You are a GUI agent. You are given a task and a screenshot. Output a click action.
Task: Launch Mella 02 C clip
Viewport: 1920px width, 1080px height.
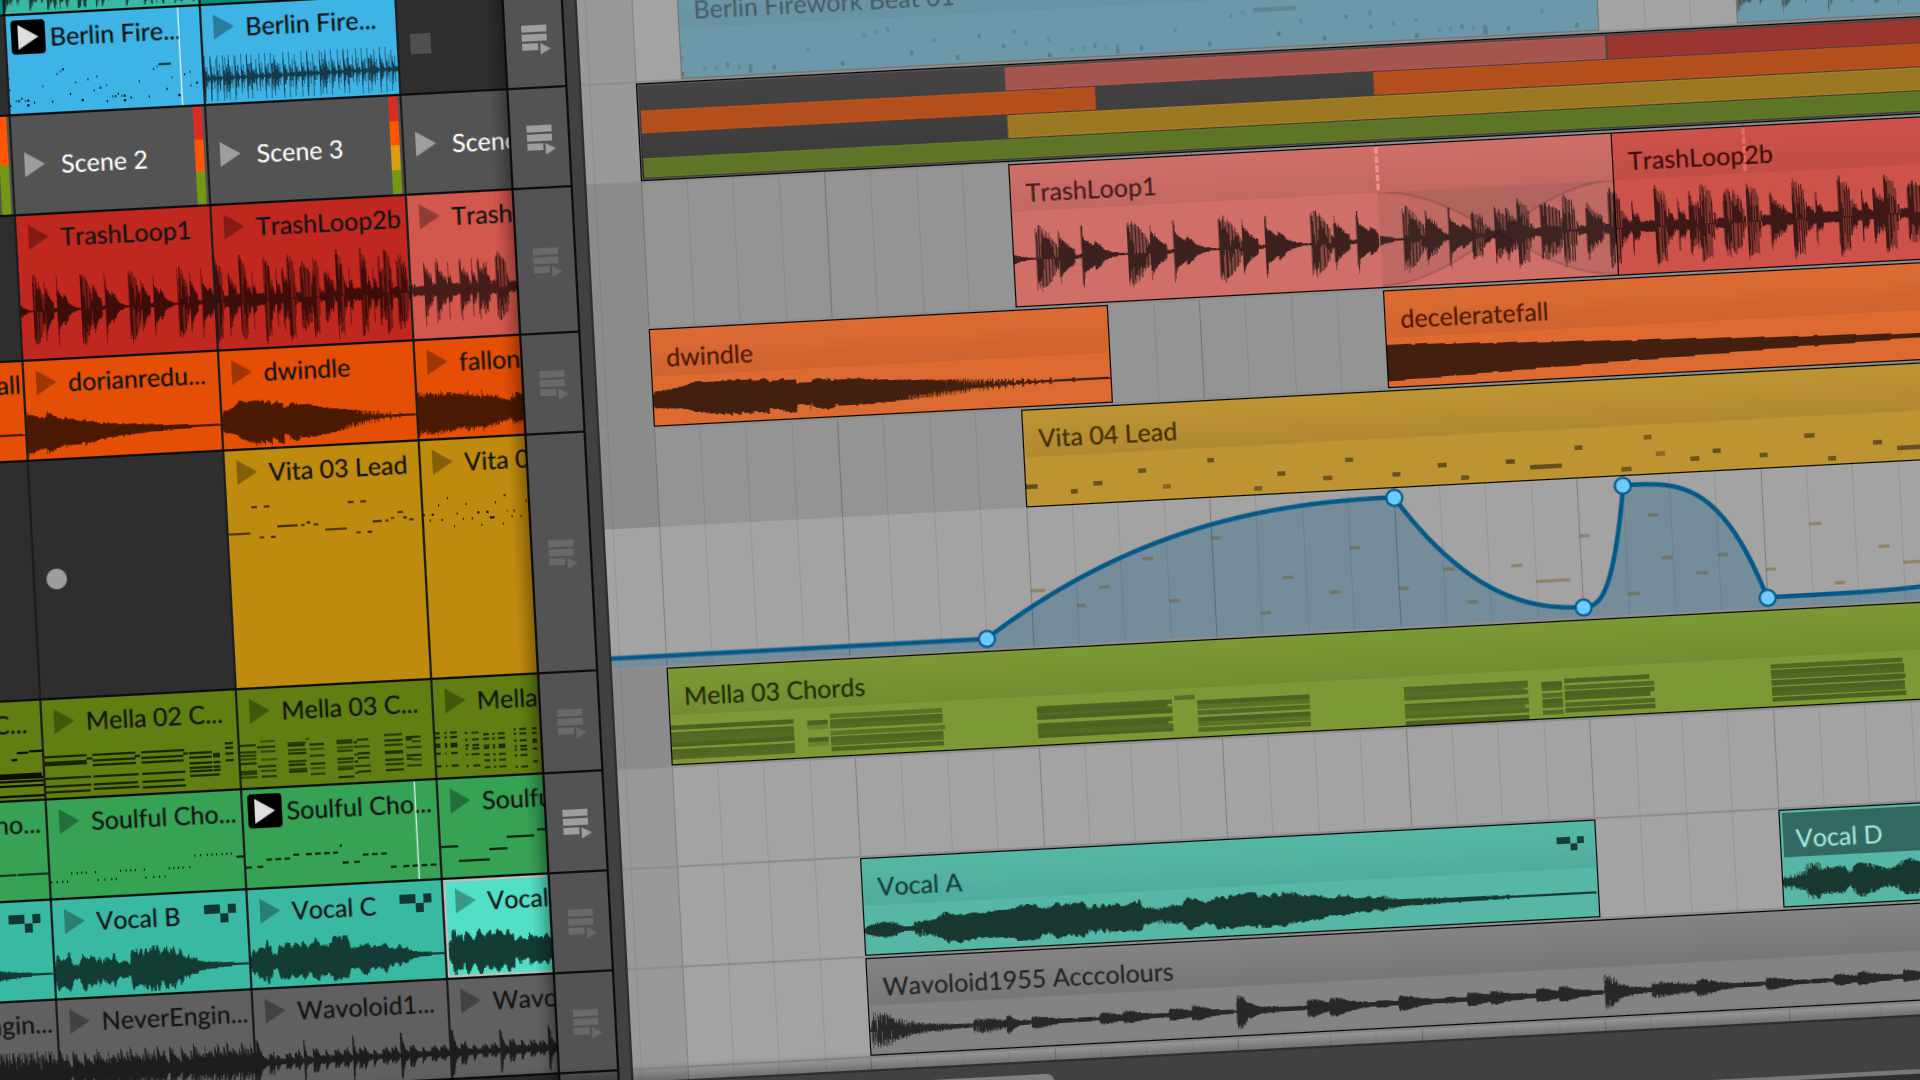coord(64,721)
